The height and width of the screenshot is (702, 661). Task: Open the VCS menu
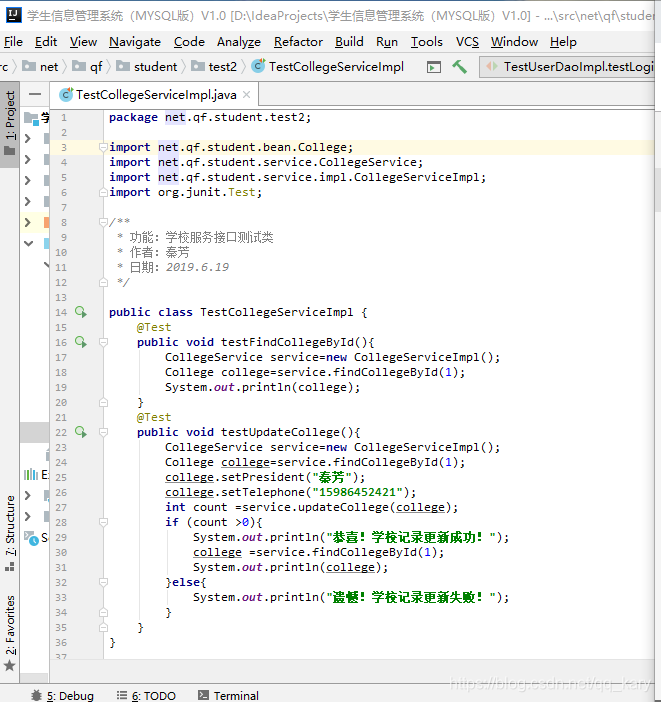(467, 42)
